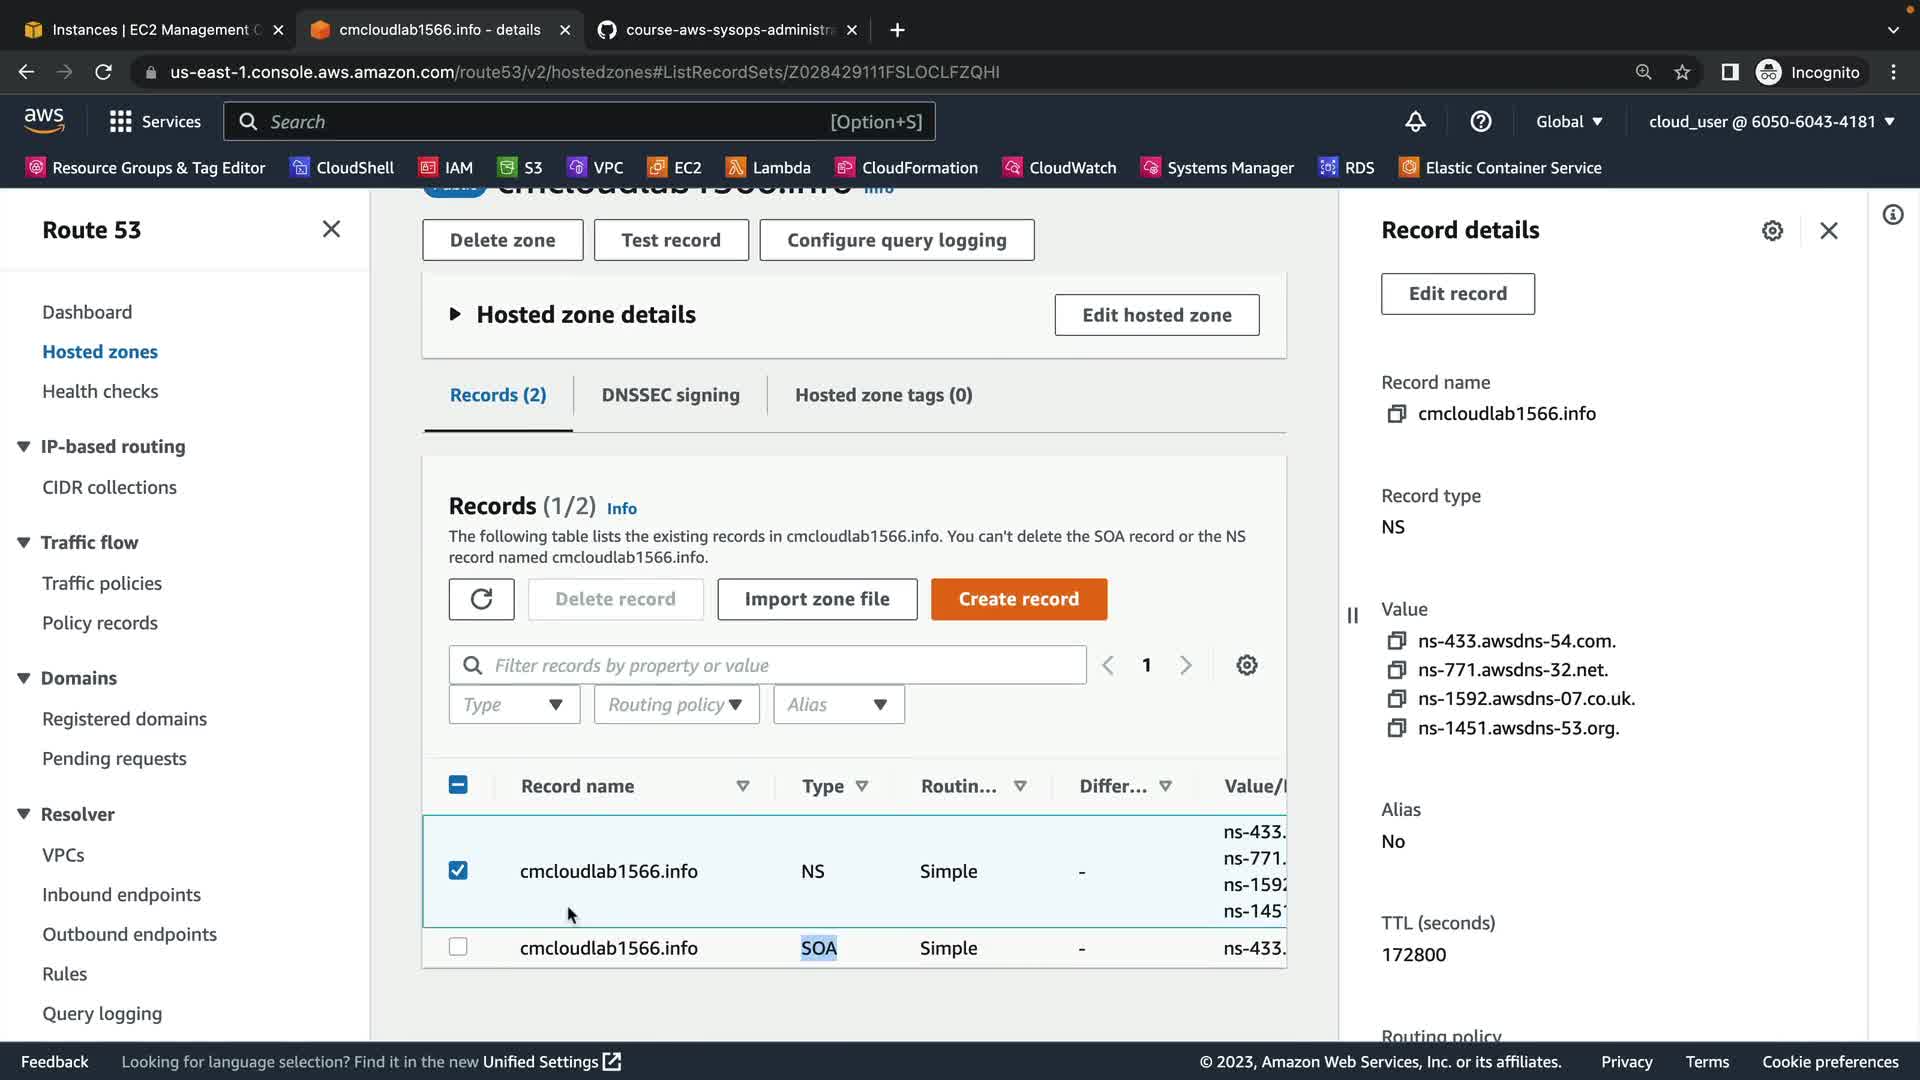Open Record details panel settings gear
1920x1080 pixels.
point(1772,231)
